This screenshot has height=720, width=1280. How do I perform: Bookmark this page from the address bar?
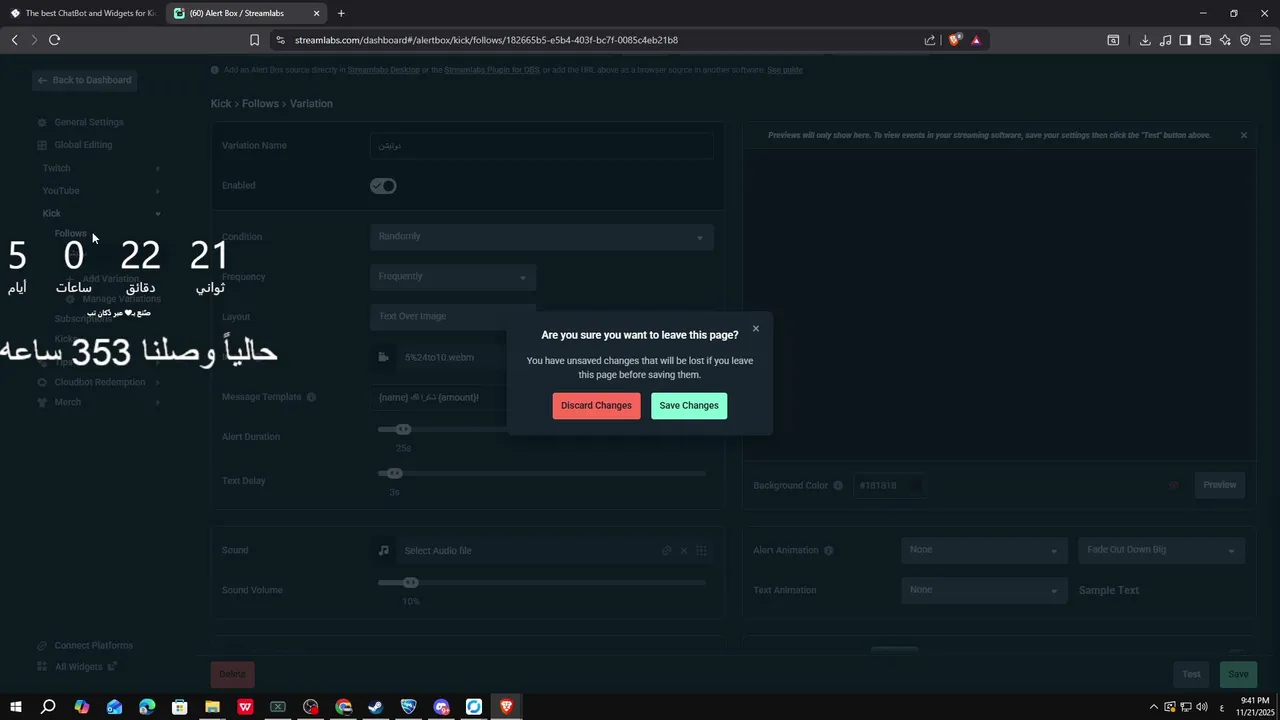tap(254, 40)
